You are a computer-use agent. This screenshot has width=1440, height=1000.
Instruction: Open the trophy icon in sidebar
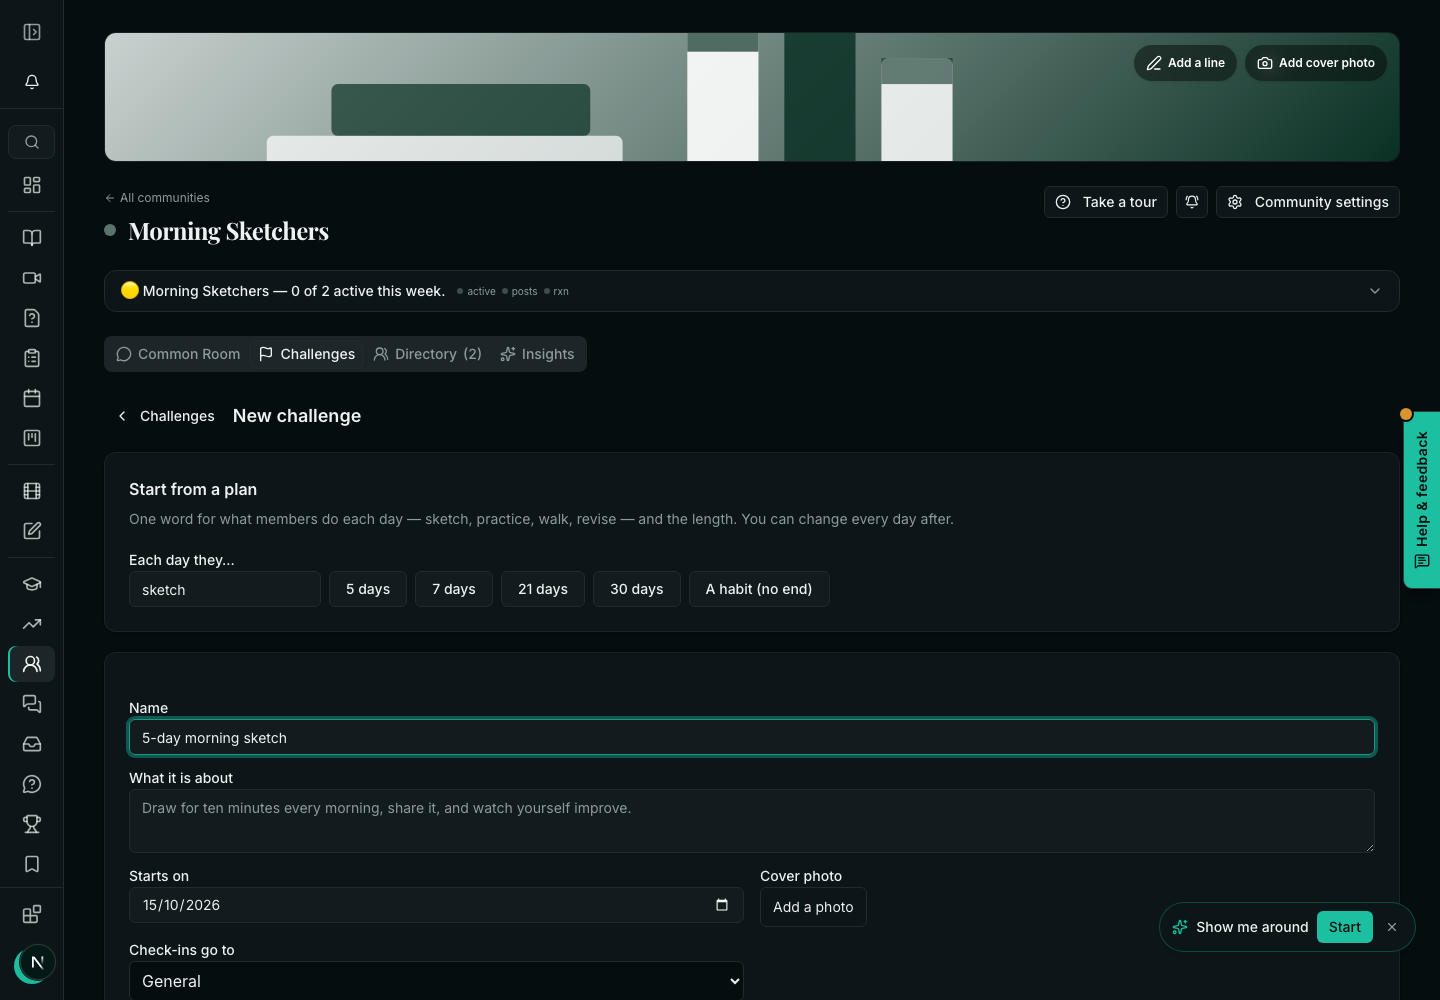[x=32, y=824]
